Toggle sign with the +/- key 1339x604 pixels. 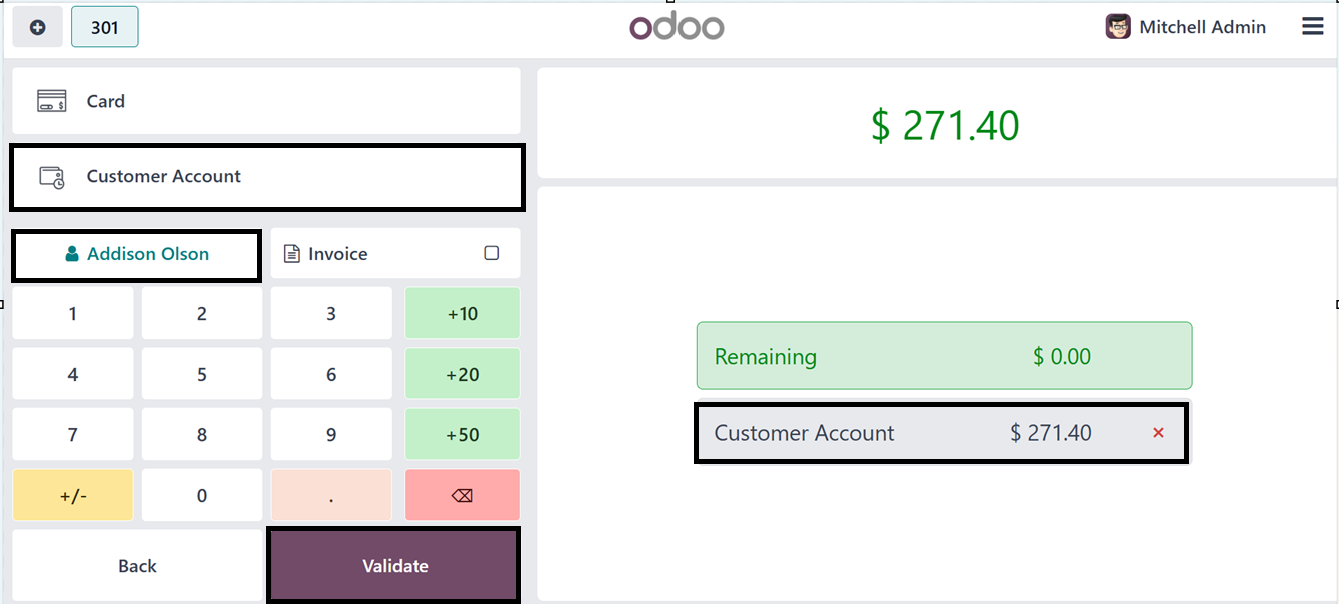72,495
